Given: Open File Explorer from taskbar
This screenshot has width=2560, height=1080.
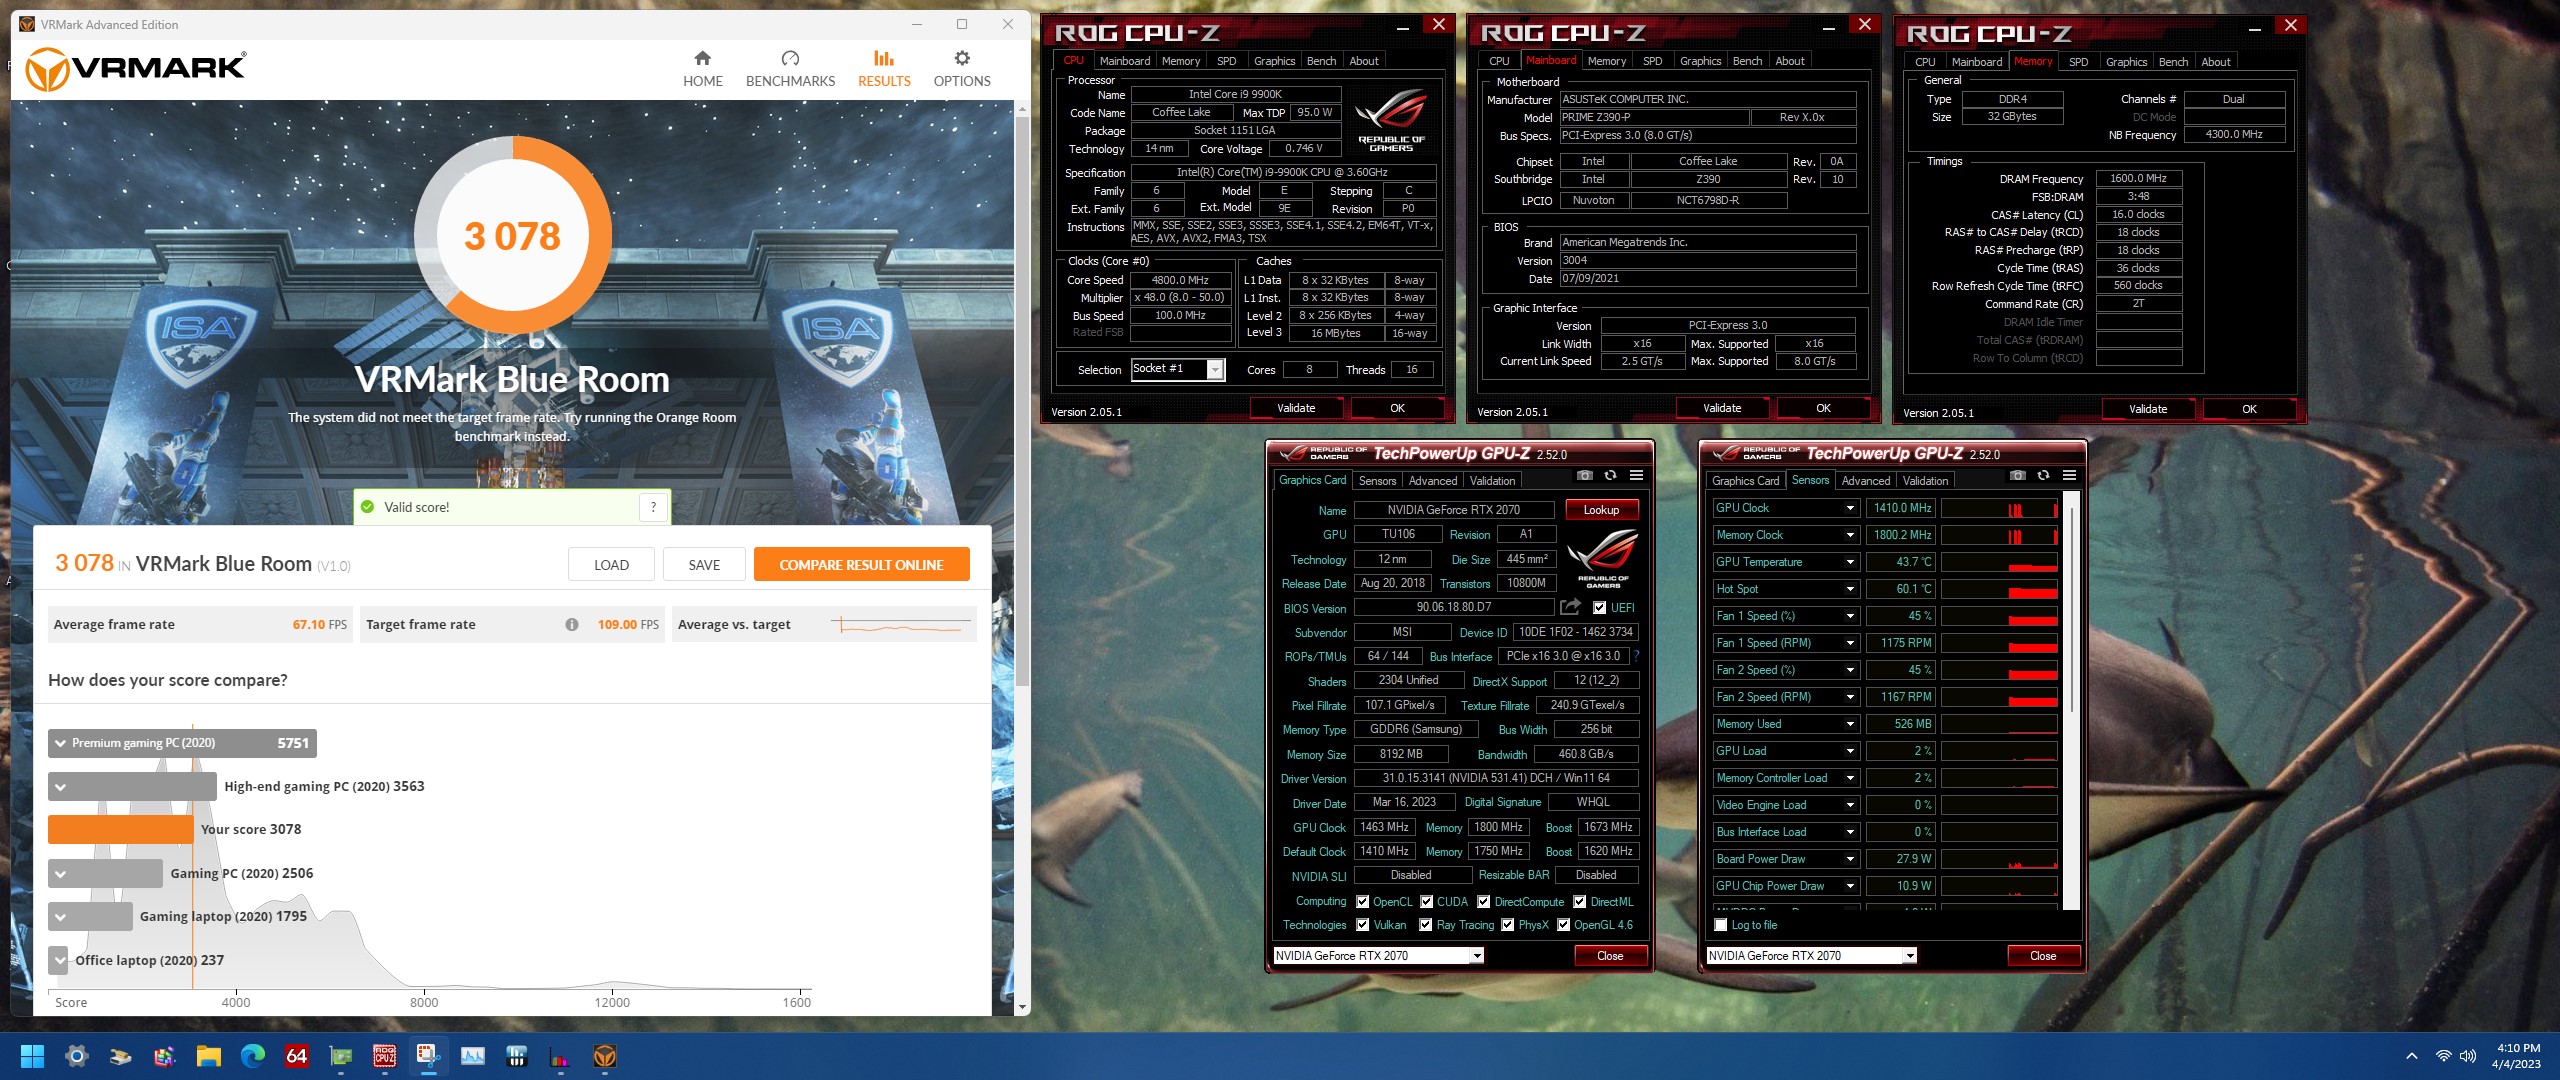Looking at the screenshot, I should click(x=208, y=1056).
